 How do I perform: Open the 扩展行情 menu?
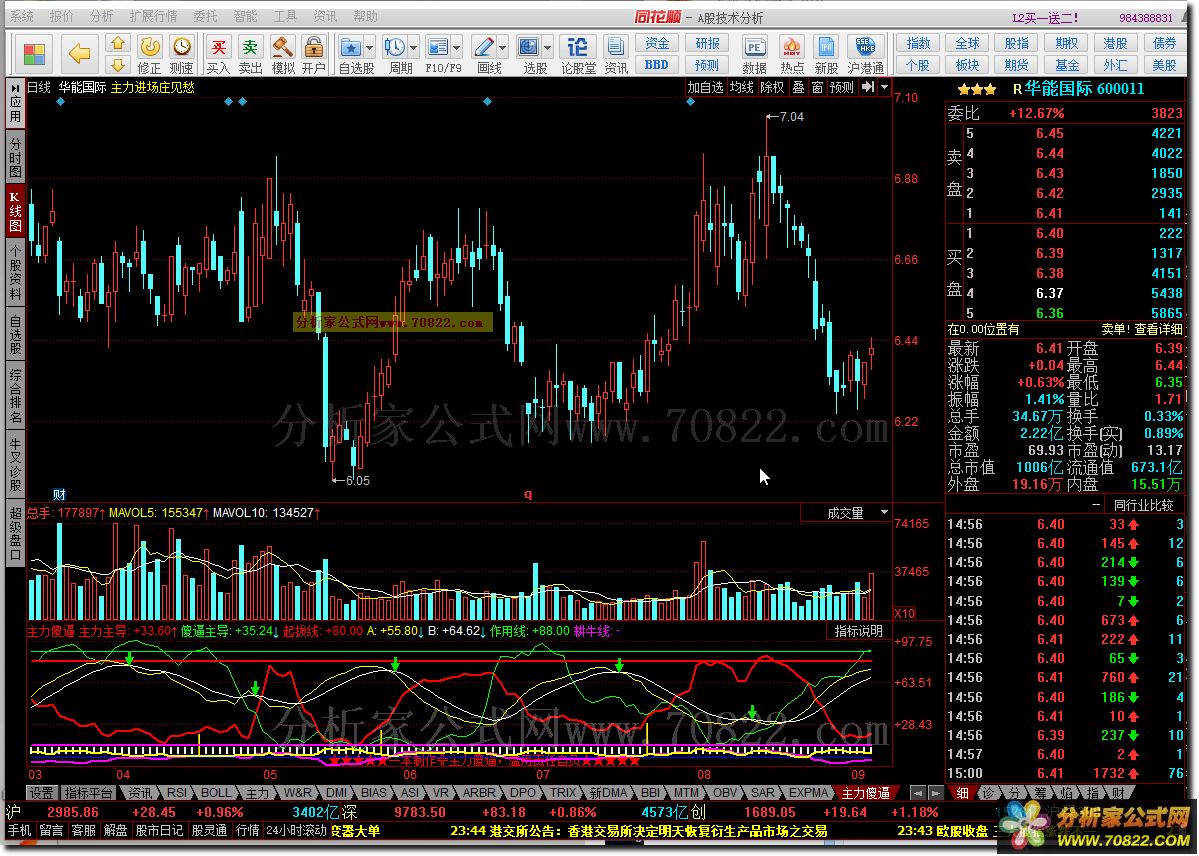tap(153, 16)
